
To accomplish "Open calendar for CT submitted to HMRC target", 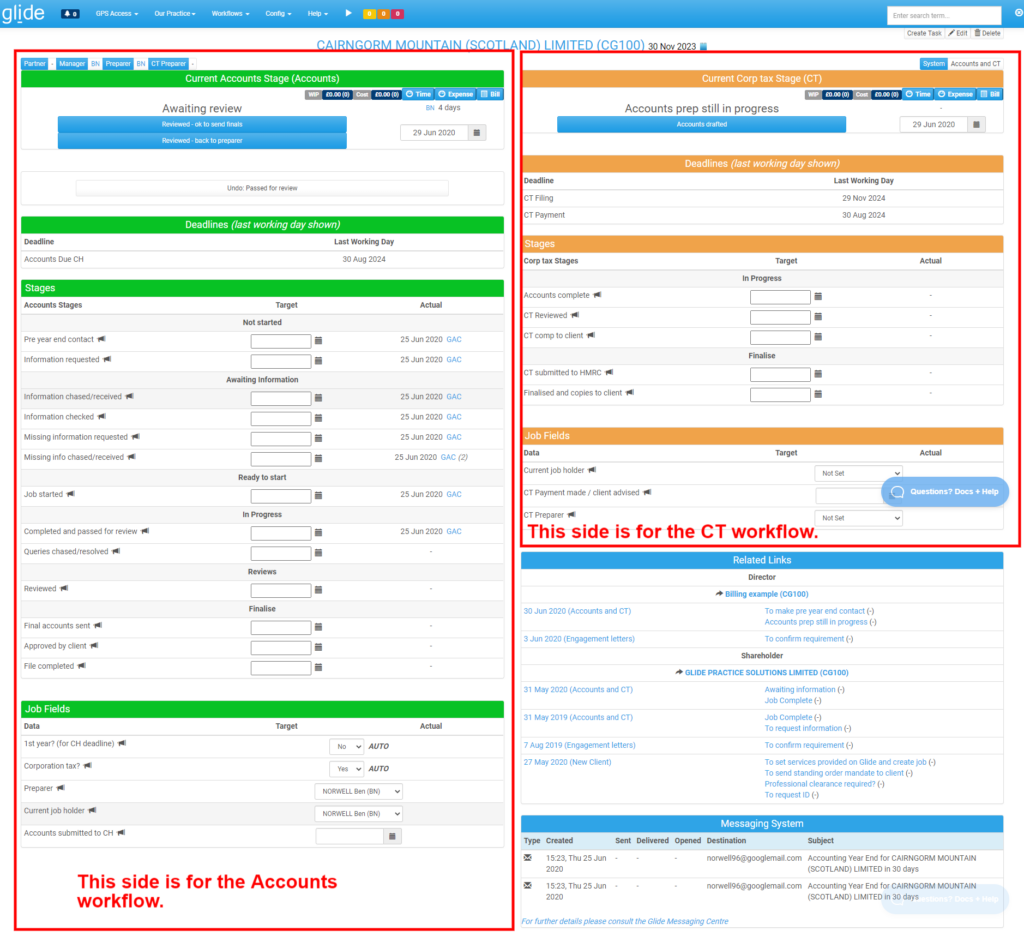I will coord(818,374).
